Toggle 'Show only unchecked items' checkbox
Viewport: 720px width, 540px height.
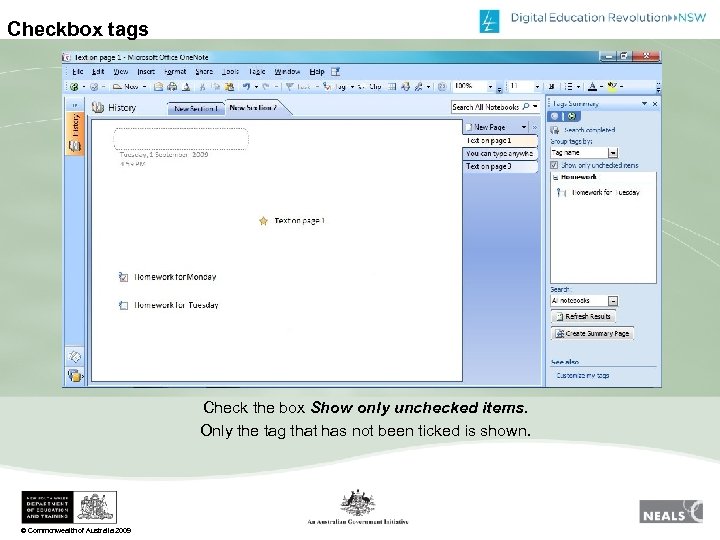(554, 165)
